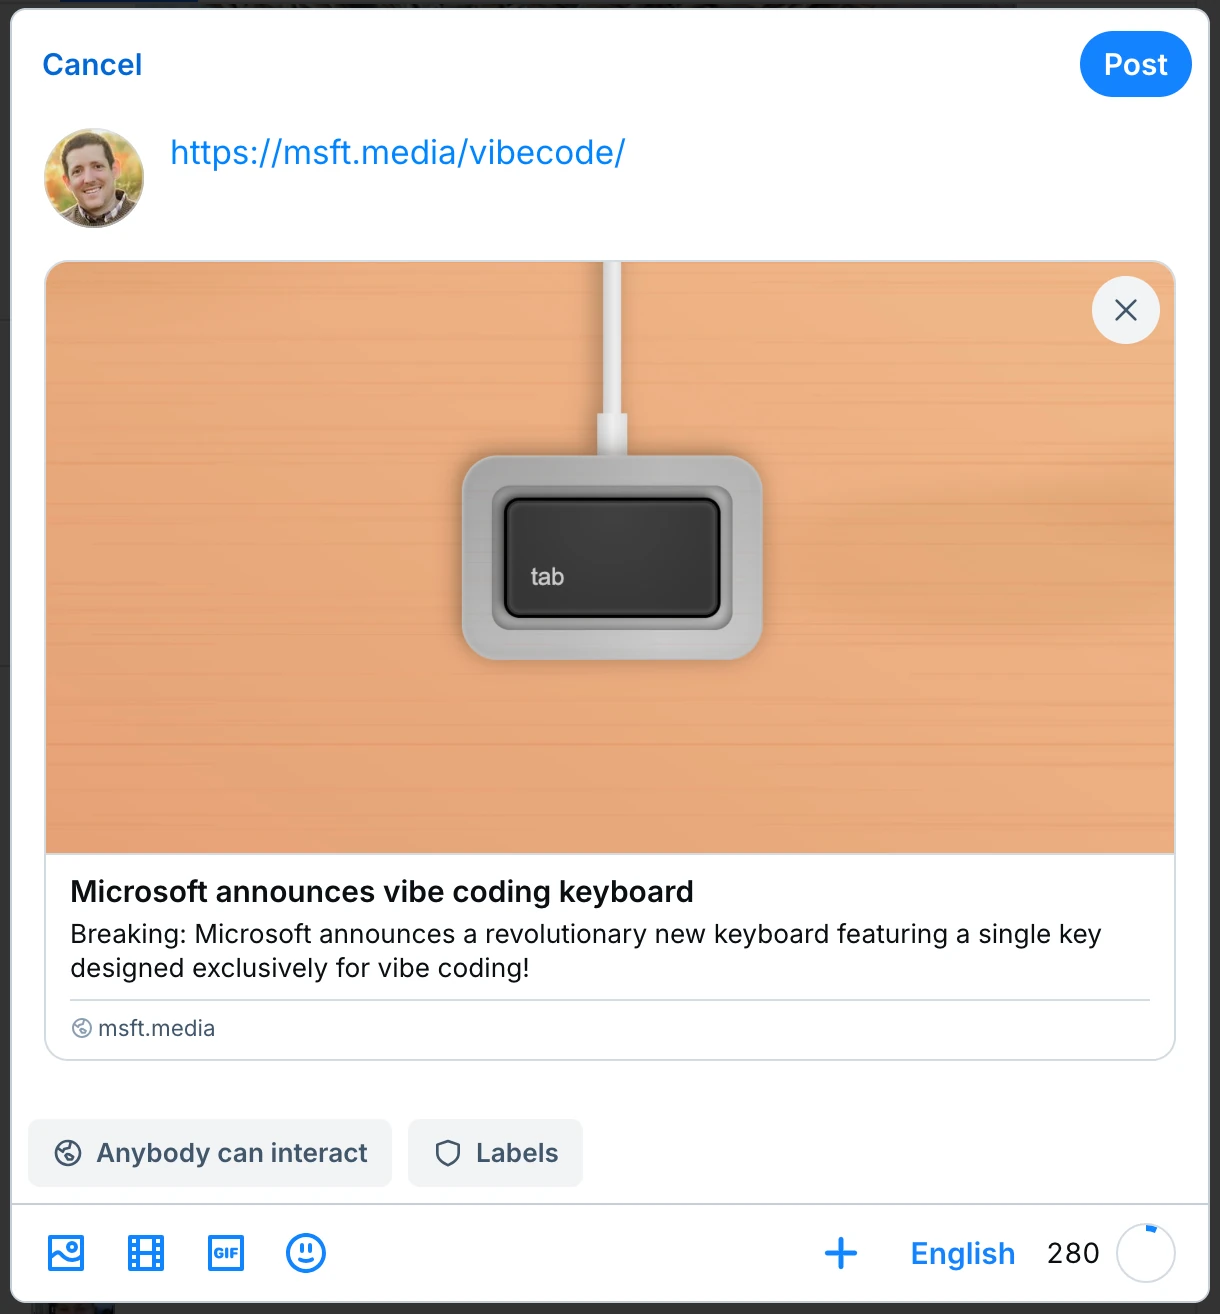This screenshot has width=1220, height=1314.
Task: Click the character count progress circle
Action: coord(1145,1253)
